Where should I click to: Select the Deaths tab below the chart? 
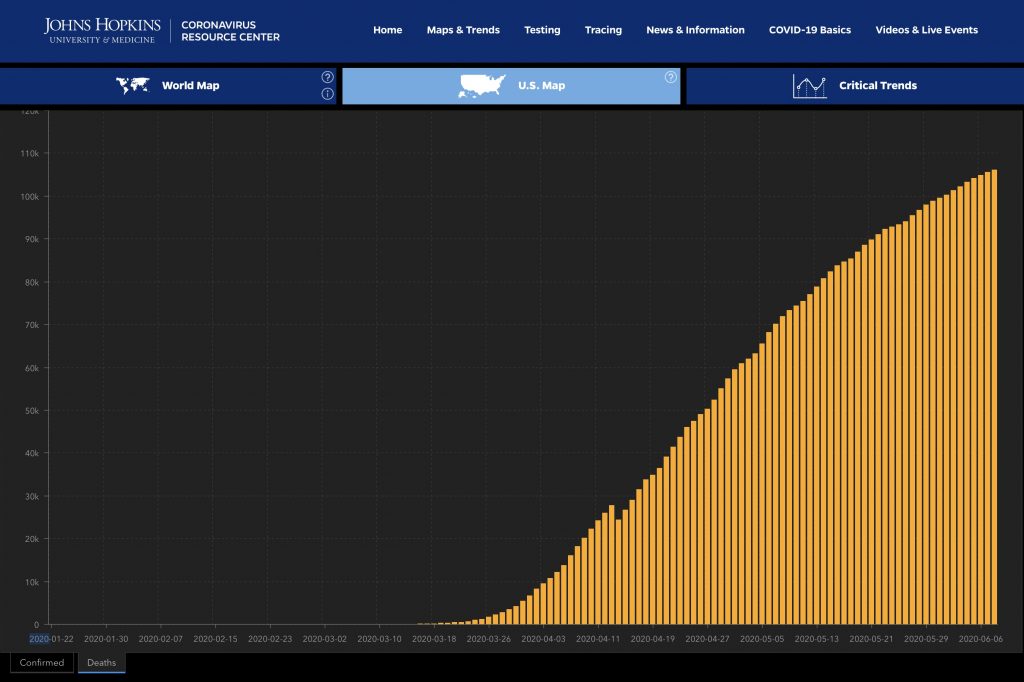pos(101,663)
